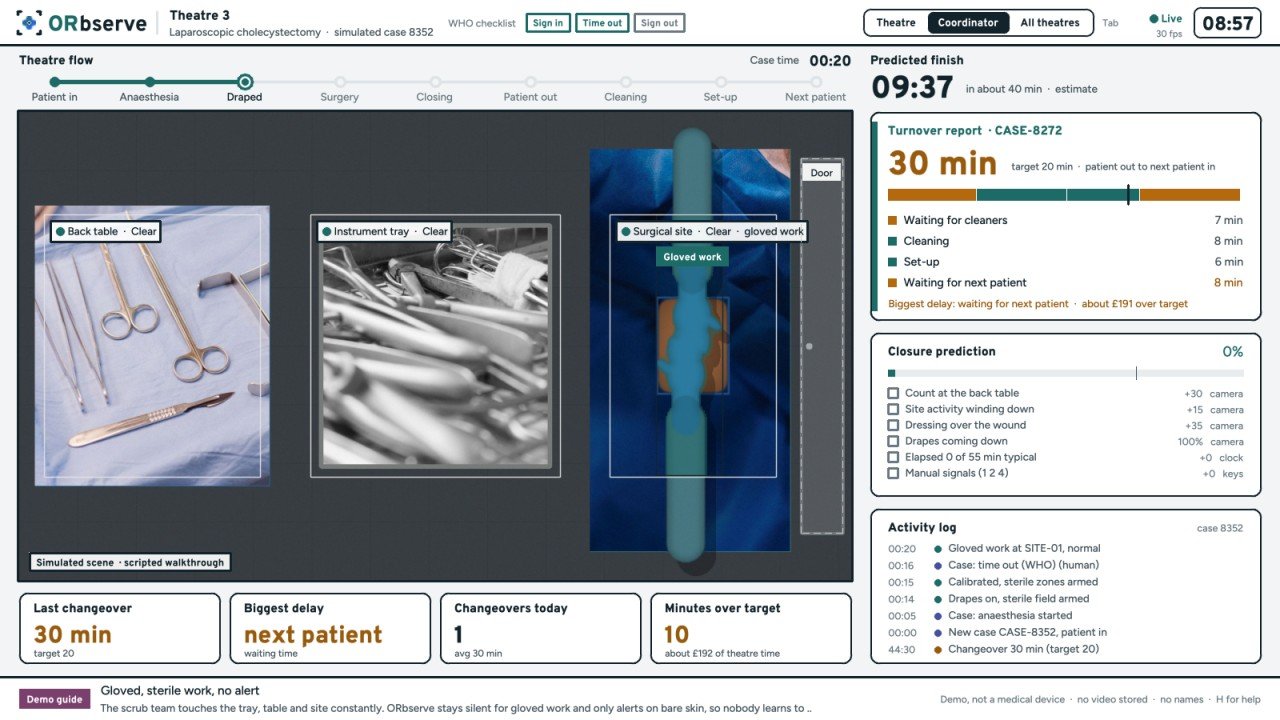Screen dimensions: 1280x720
Task: Click the Instrument tray camera image
Action: [x=435, y=346]
